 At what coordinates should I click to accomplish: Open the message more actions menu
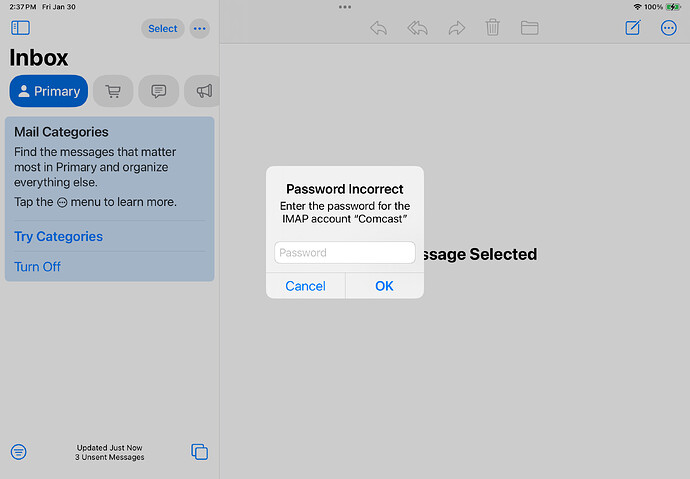668,28
